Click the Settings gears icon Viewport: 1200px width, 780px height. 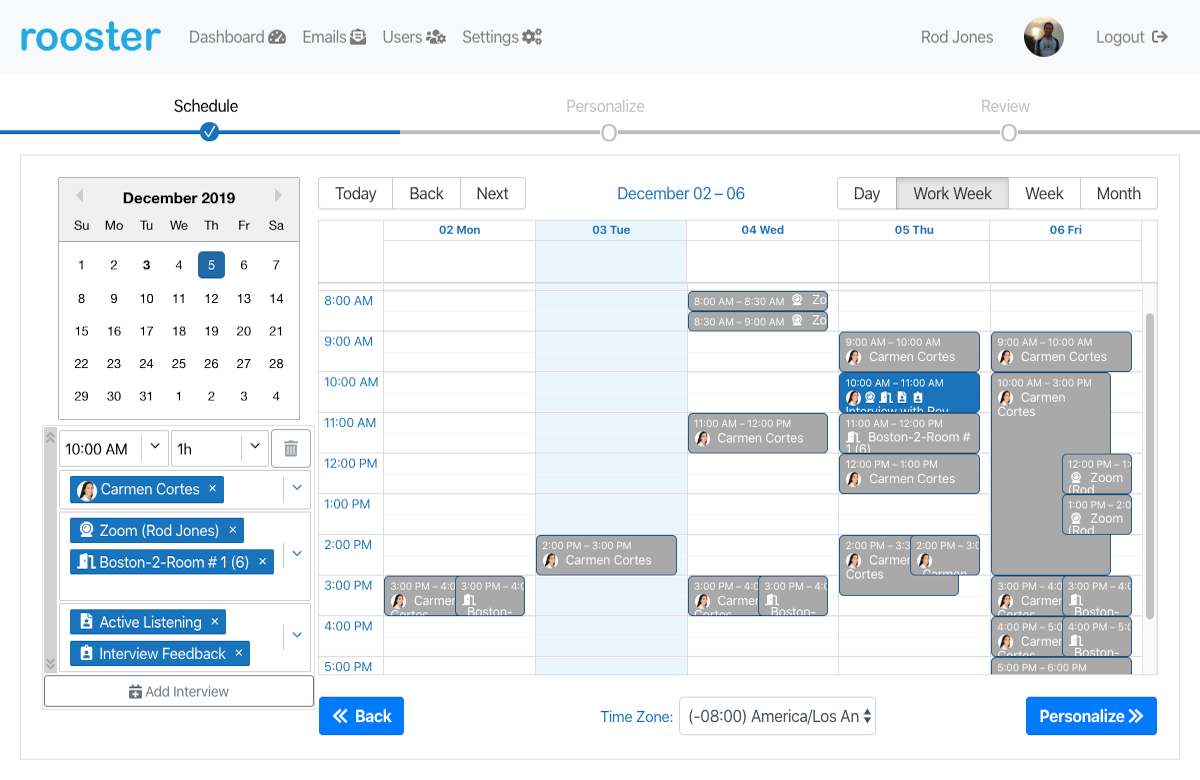531,36
